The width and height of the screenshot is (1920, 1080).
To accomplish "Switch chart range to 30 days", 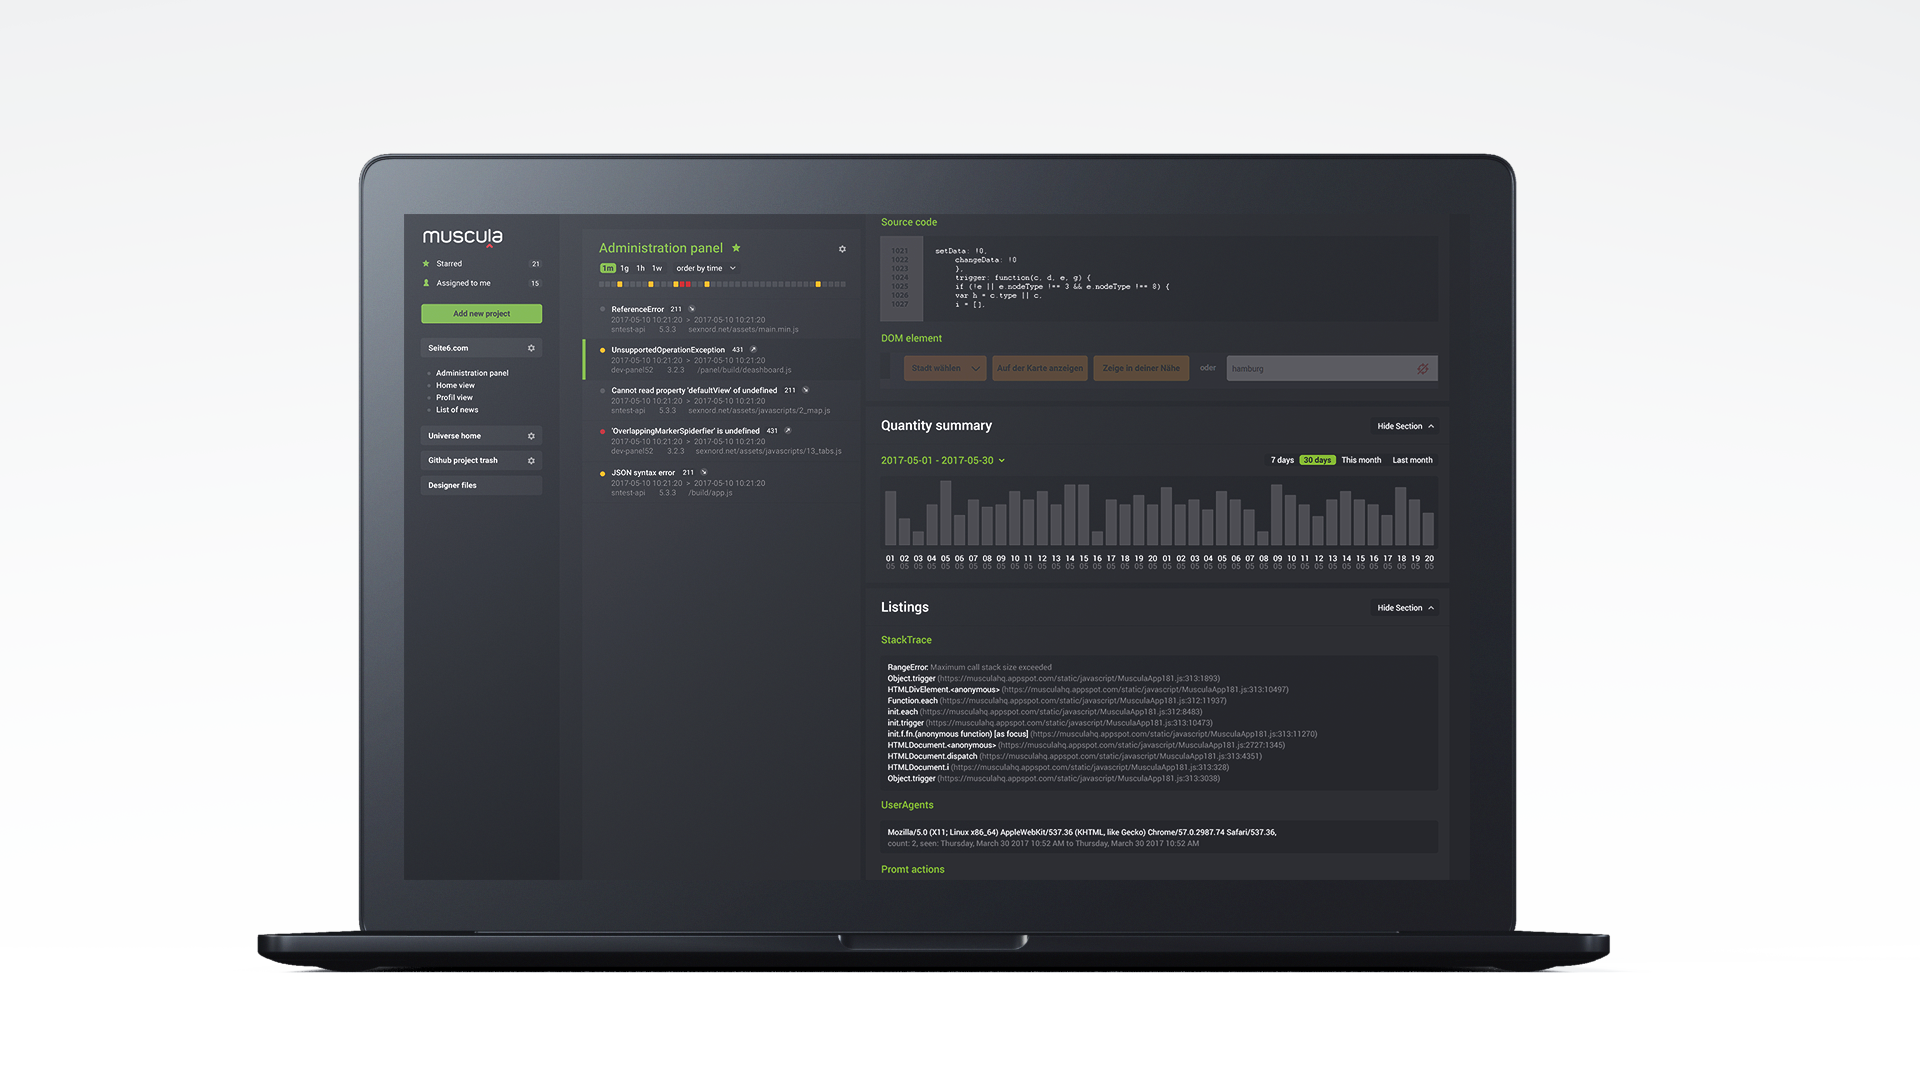I will (1317, 460).
